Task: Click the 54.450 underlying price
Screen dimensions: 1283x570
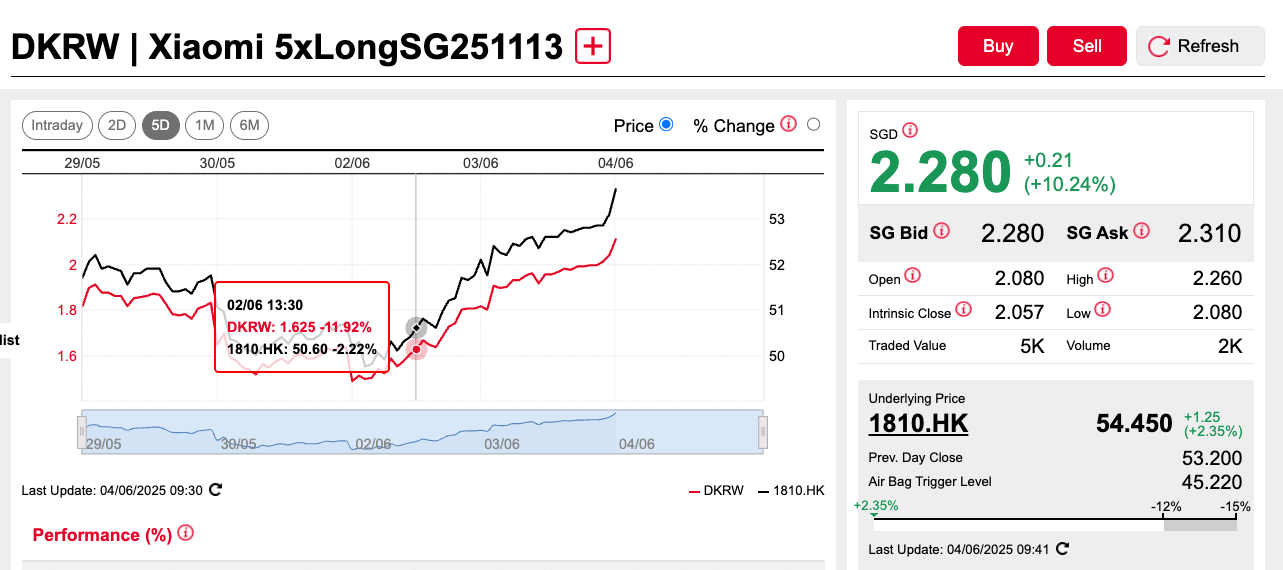Action: pyautogui.click(x=1134, y=423)
